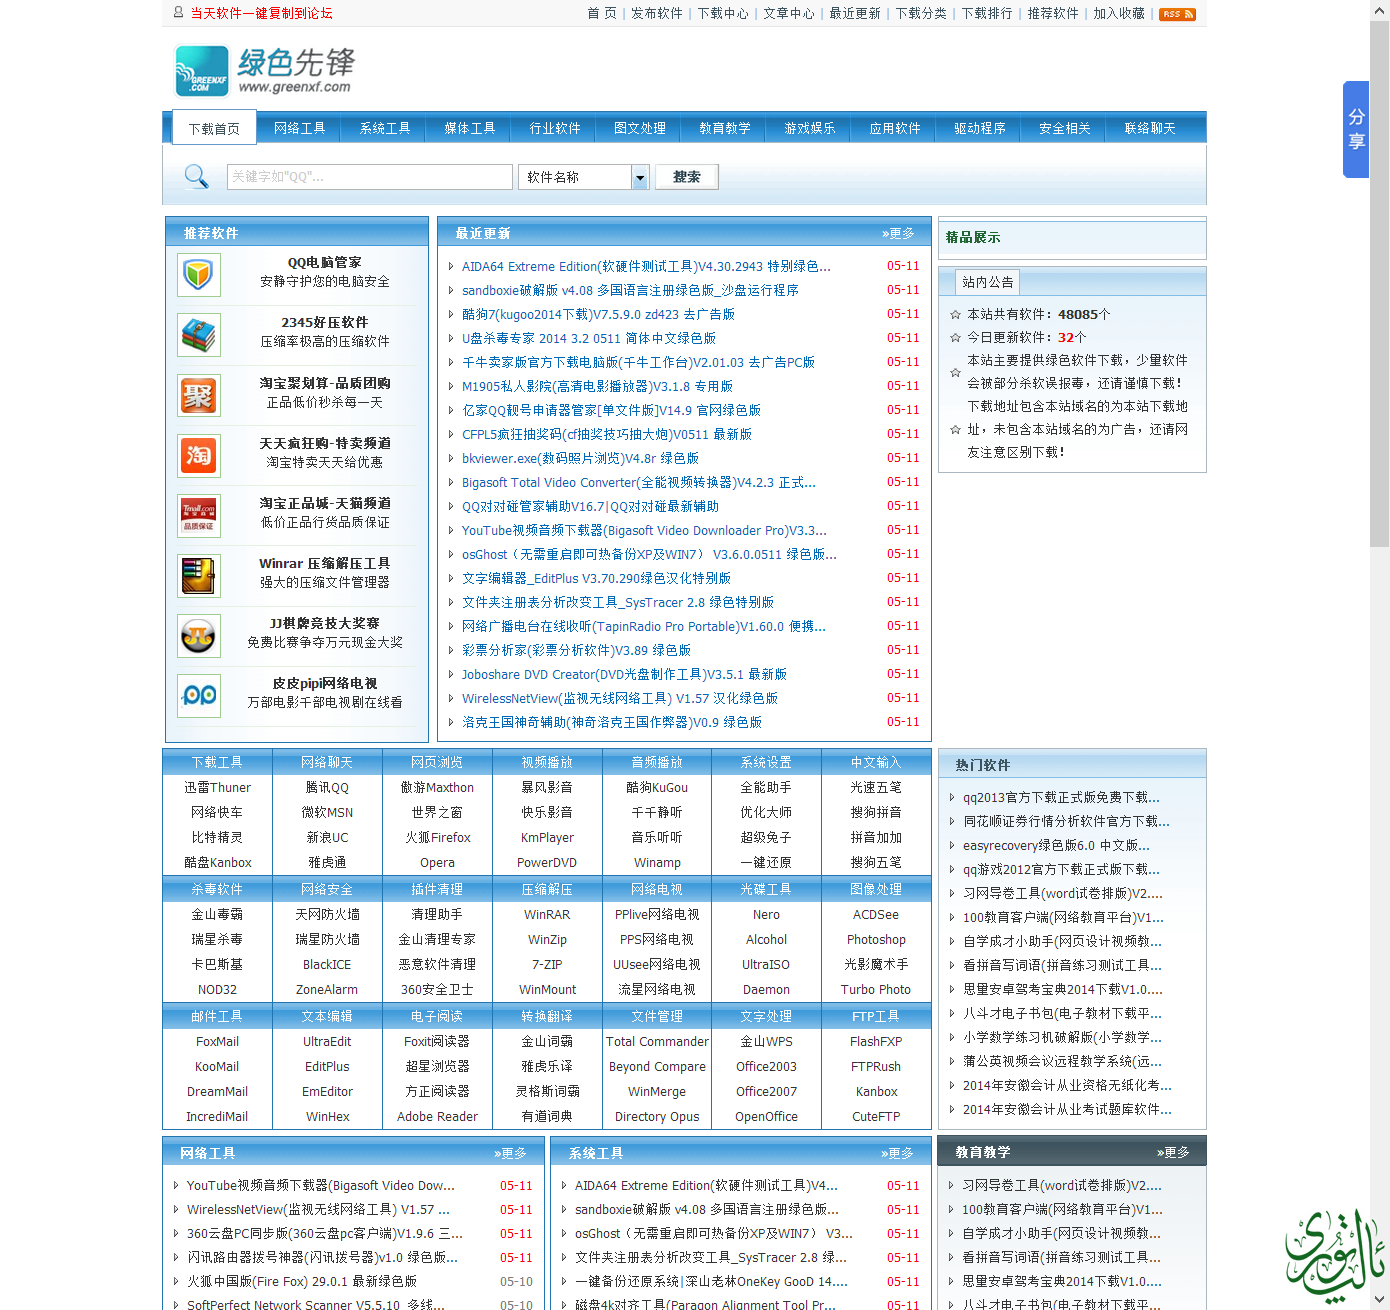Switch to the 系统工具 navigation tab
1390x1310 pixels.
click(x=385, y=128)
